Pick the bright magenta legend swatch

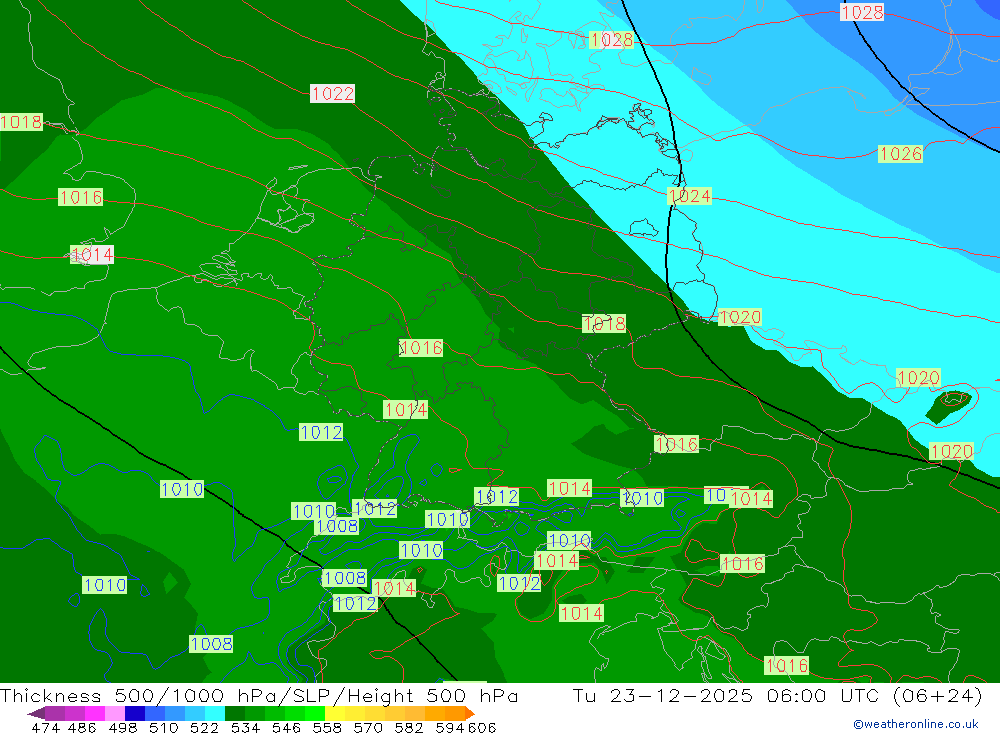point(94,713)
